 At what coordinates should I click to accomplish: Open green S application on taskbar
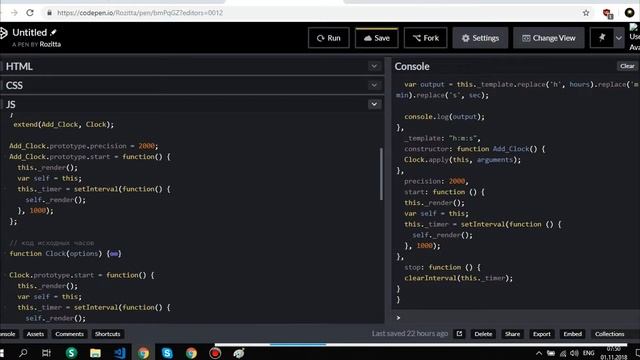71,353
